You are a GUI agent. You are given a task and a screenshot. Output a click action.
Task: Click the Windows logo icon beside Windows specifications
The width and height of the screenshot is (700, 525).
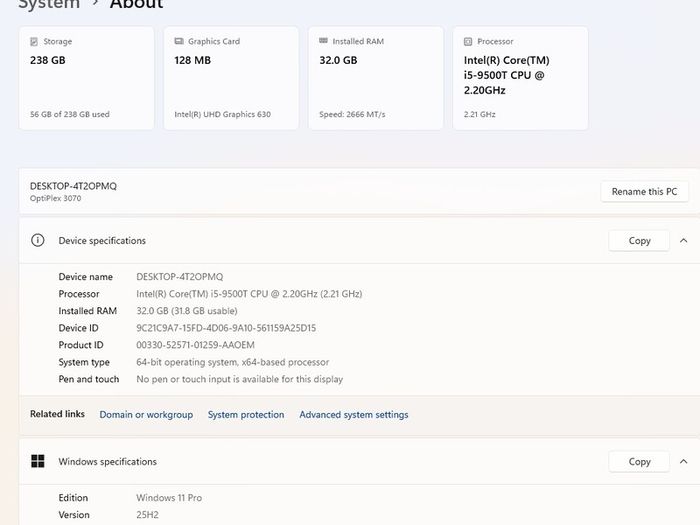pos(38,461)
